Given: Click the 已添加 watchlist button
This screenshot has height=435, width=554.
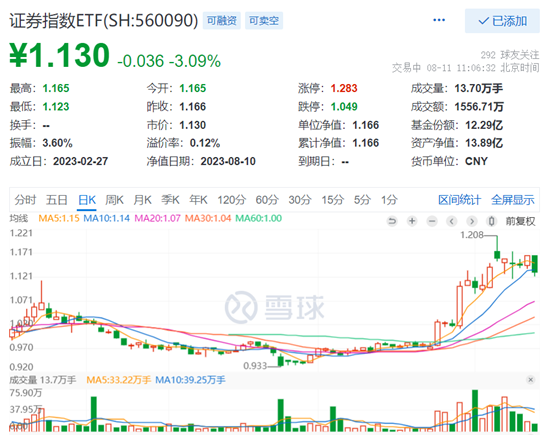Looking at the screenshot, I should pos(502,21).
